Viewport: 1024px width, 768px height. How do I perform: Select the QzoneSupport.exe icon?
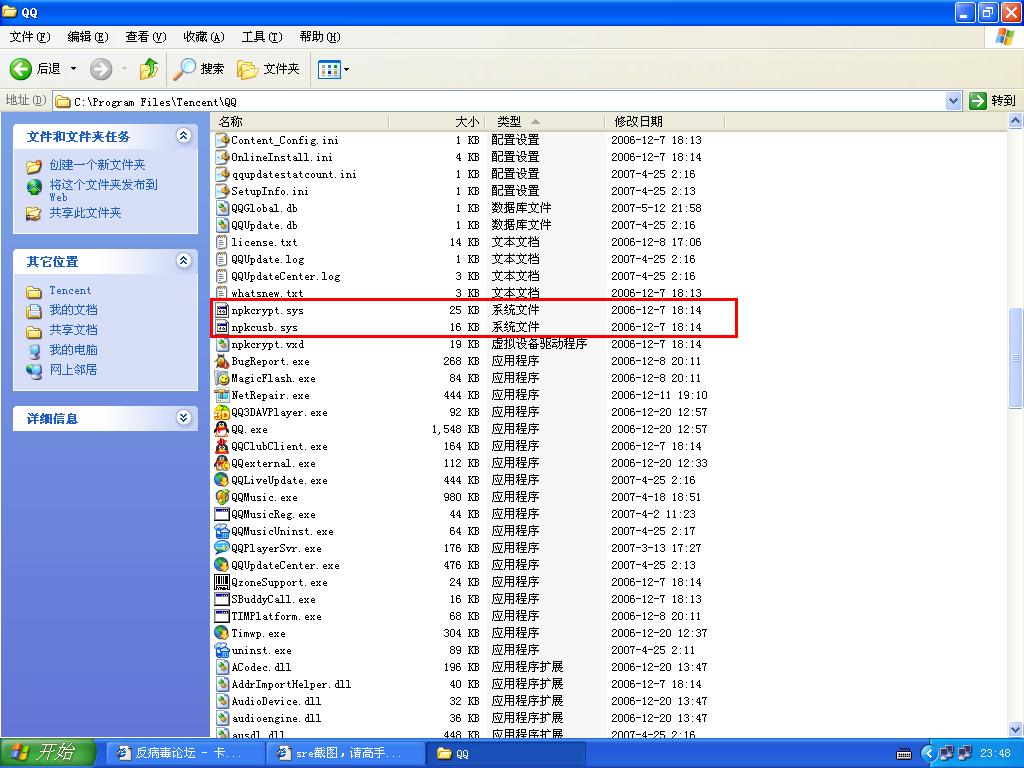(222, 582)
